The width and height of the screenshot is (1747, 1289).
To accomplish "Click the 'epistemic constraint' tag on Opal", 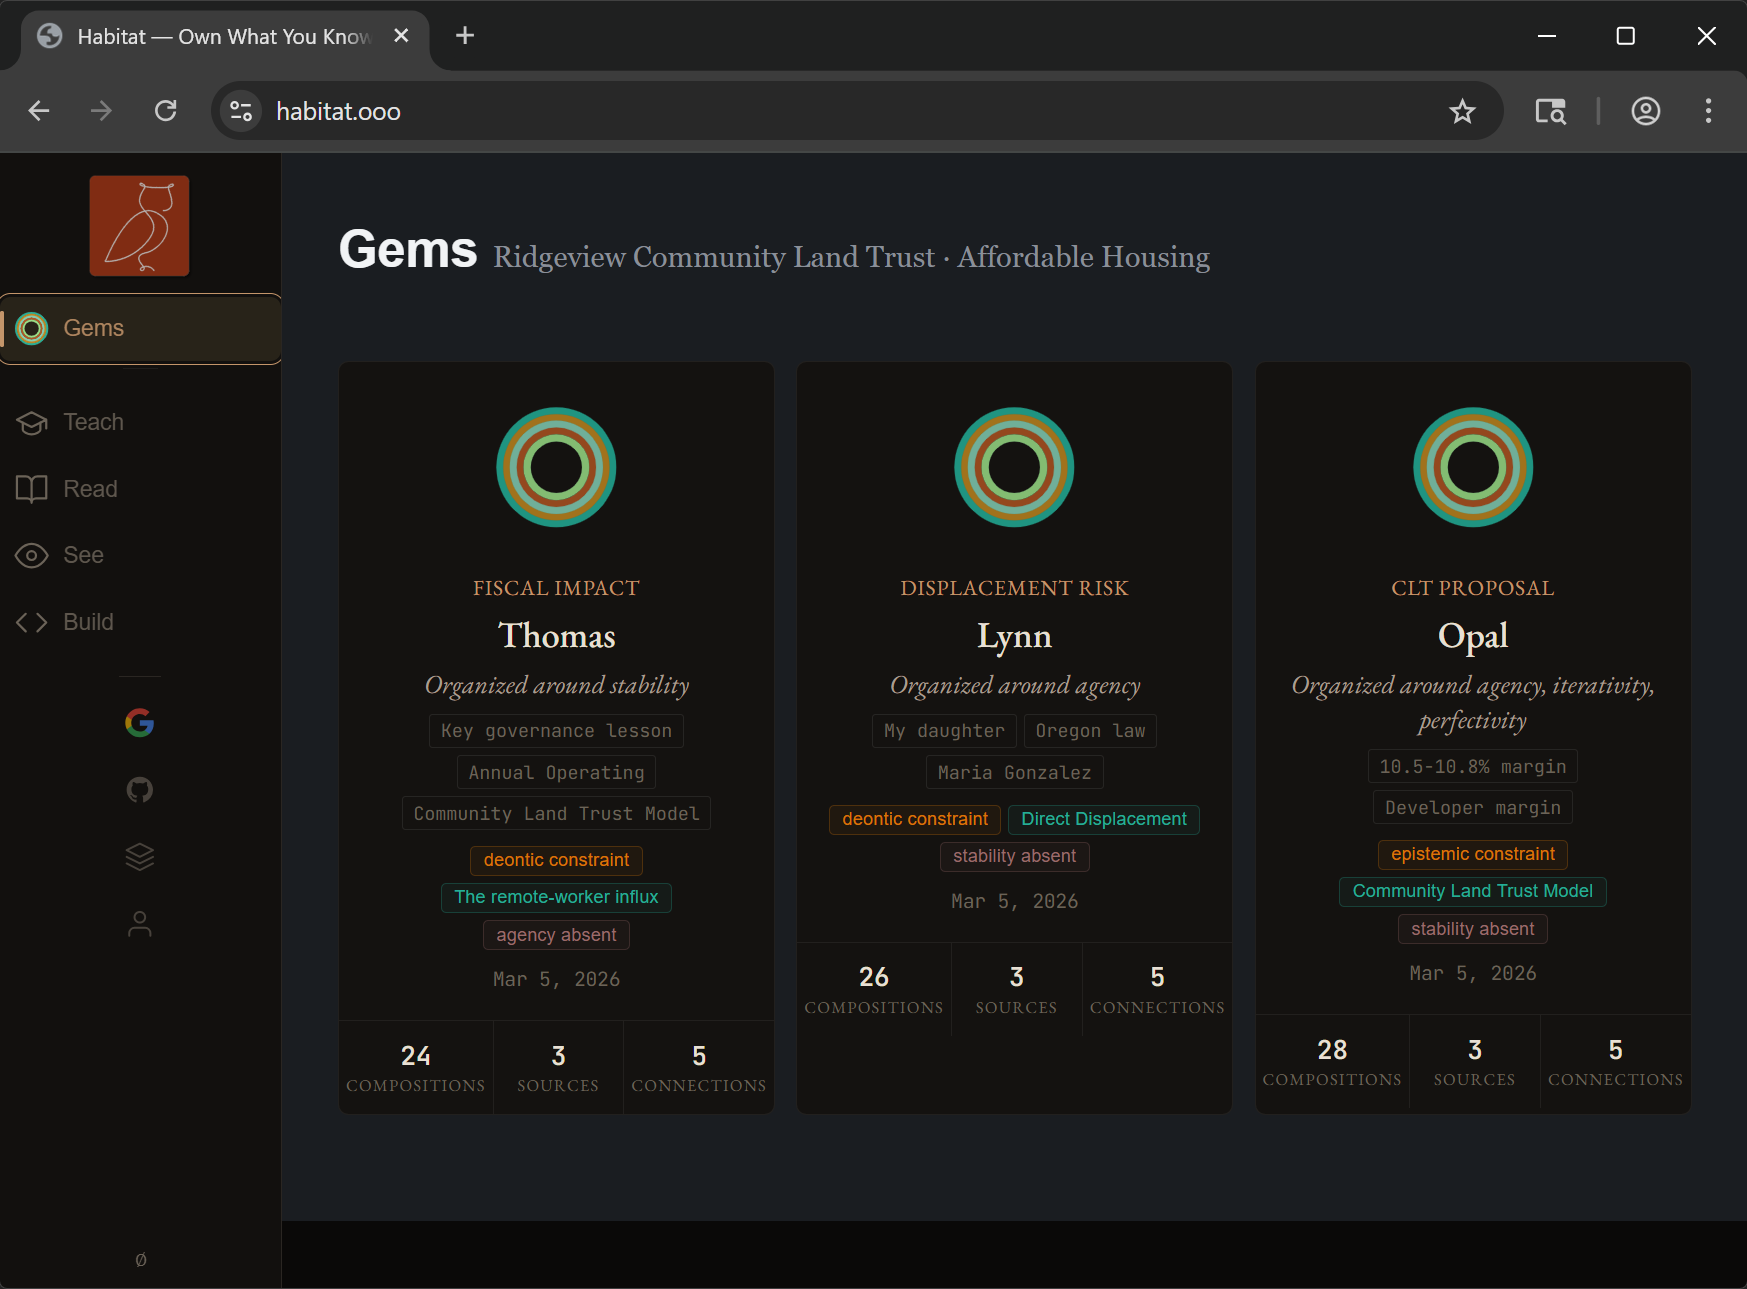I will (x=1472, y=854).
